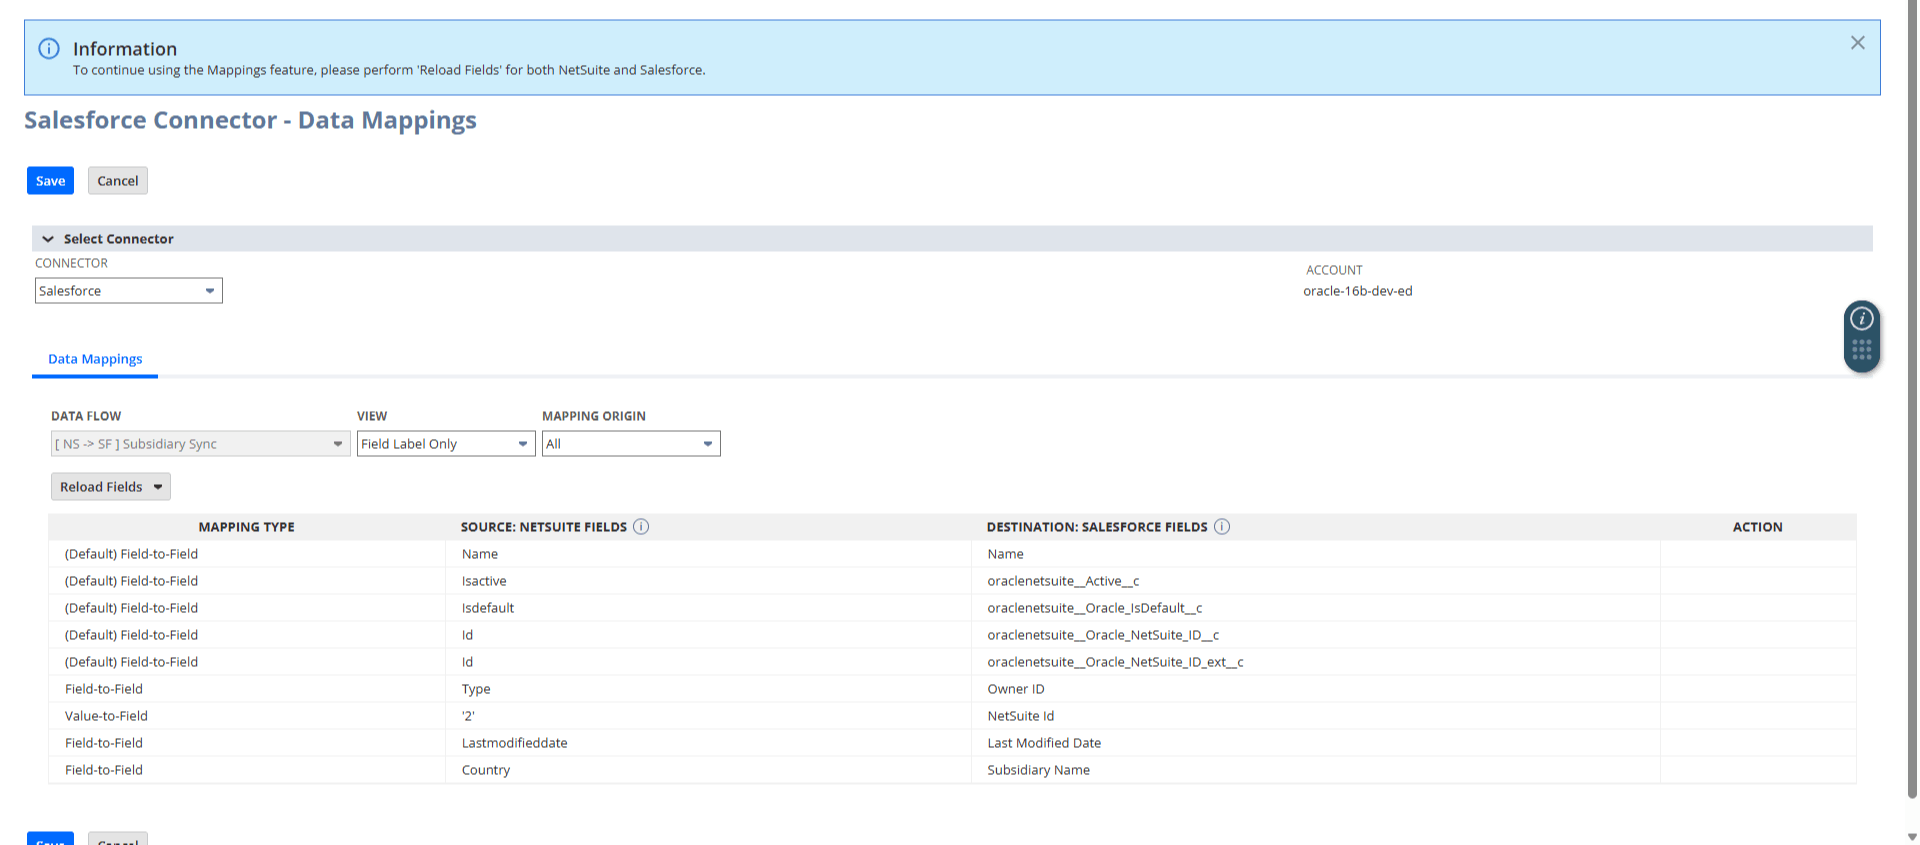Select the Isdefault source field cell

(708, 608)
